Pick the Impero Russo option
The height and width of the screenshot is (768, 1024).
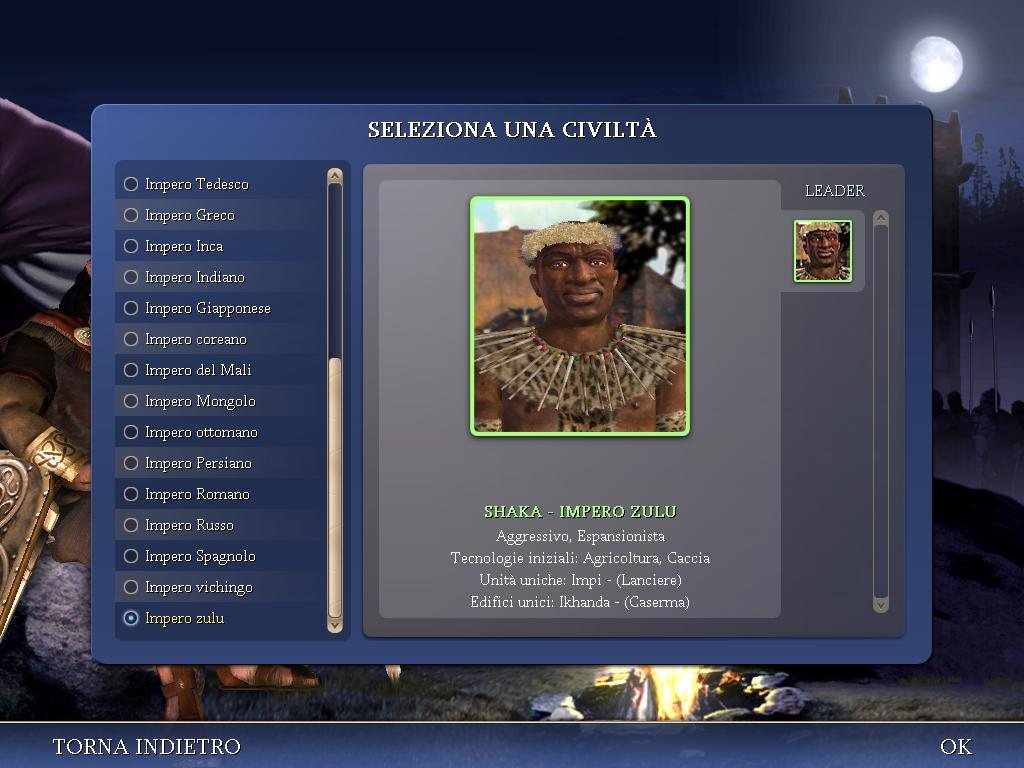coord(219,525)
